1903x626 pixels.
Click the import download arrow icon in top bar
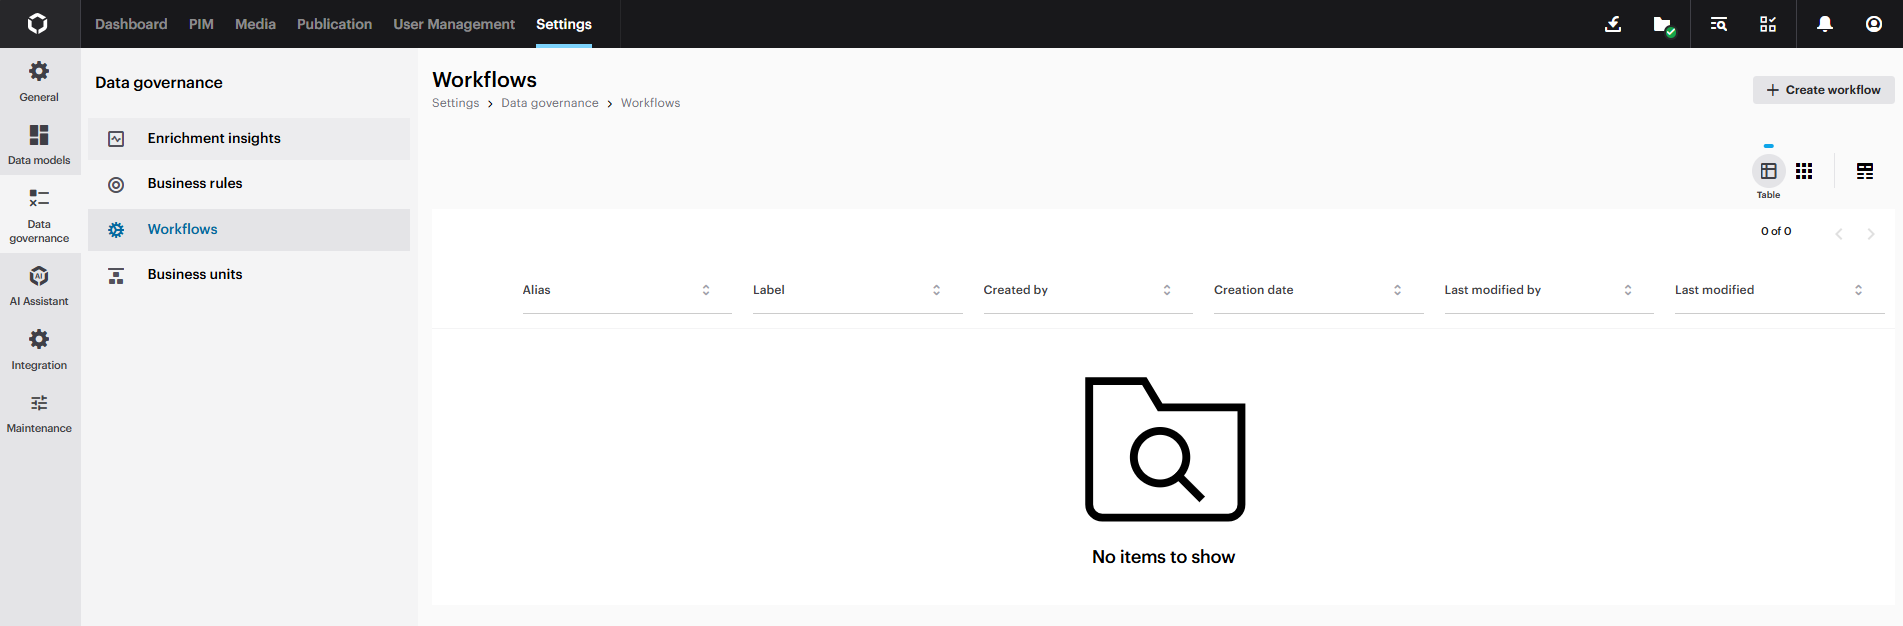point(1612,24)
